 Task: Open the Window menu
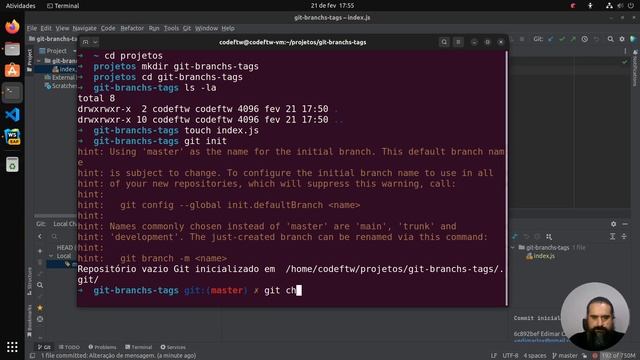206,28
